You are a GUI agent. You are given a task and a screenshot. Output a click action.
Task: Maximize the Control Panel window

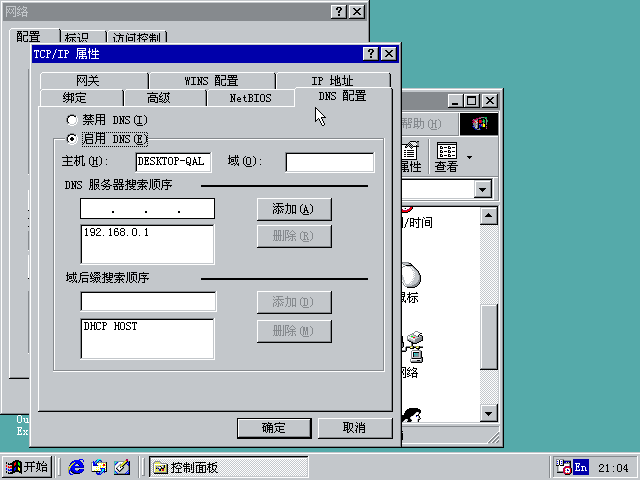coord(471,100)
